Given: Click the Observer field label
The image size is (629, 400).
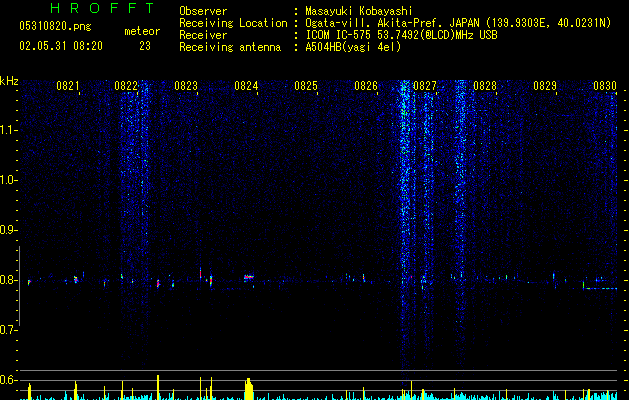Looking at the screenshot, I should (203, 11).
